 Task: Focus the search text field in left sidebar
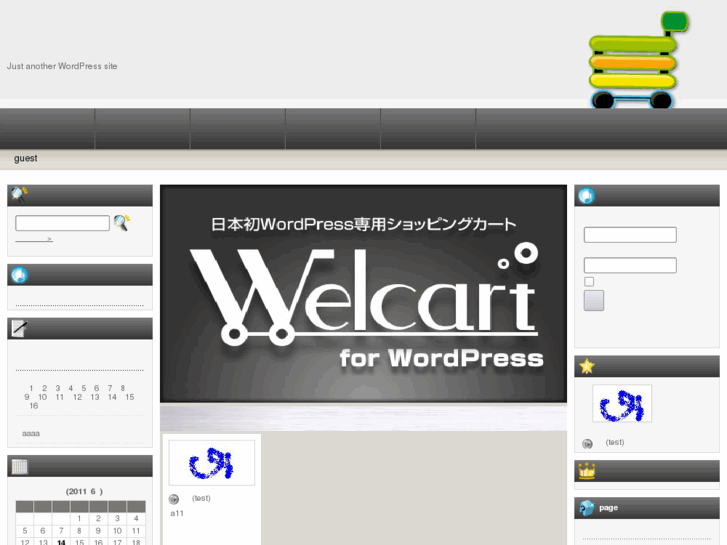[62, 223]
